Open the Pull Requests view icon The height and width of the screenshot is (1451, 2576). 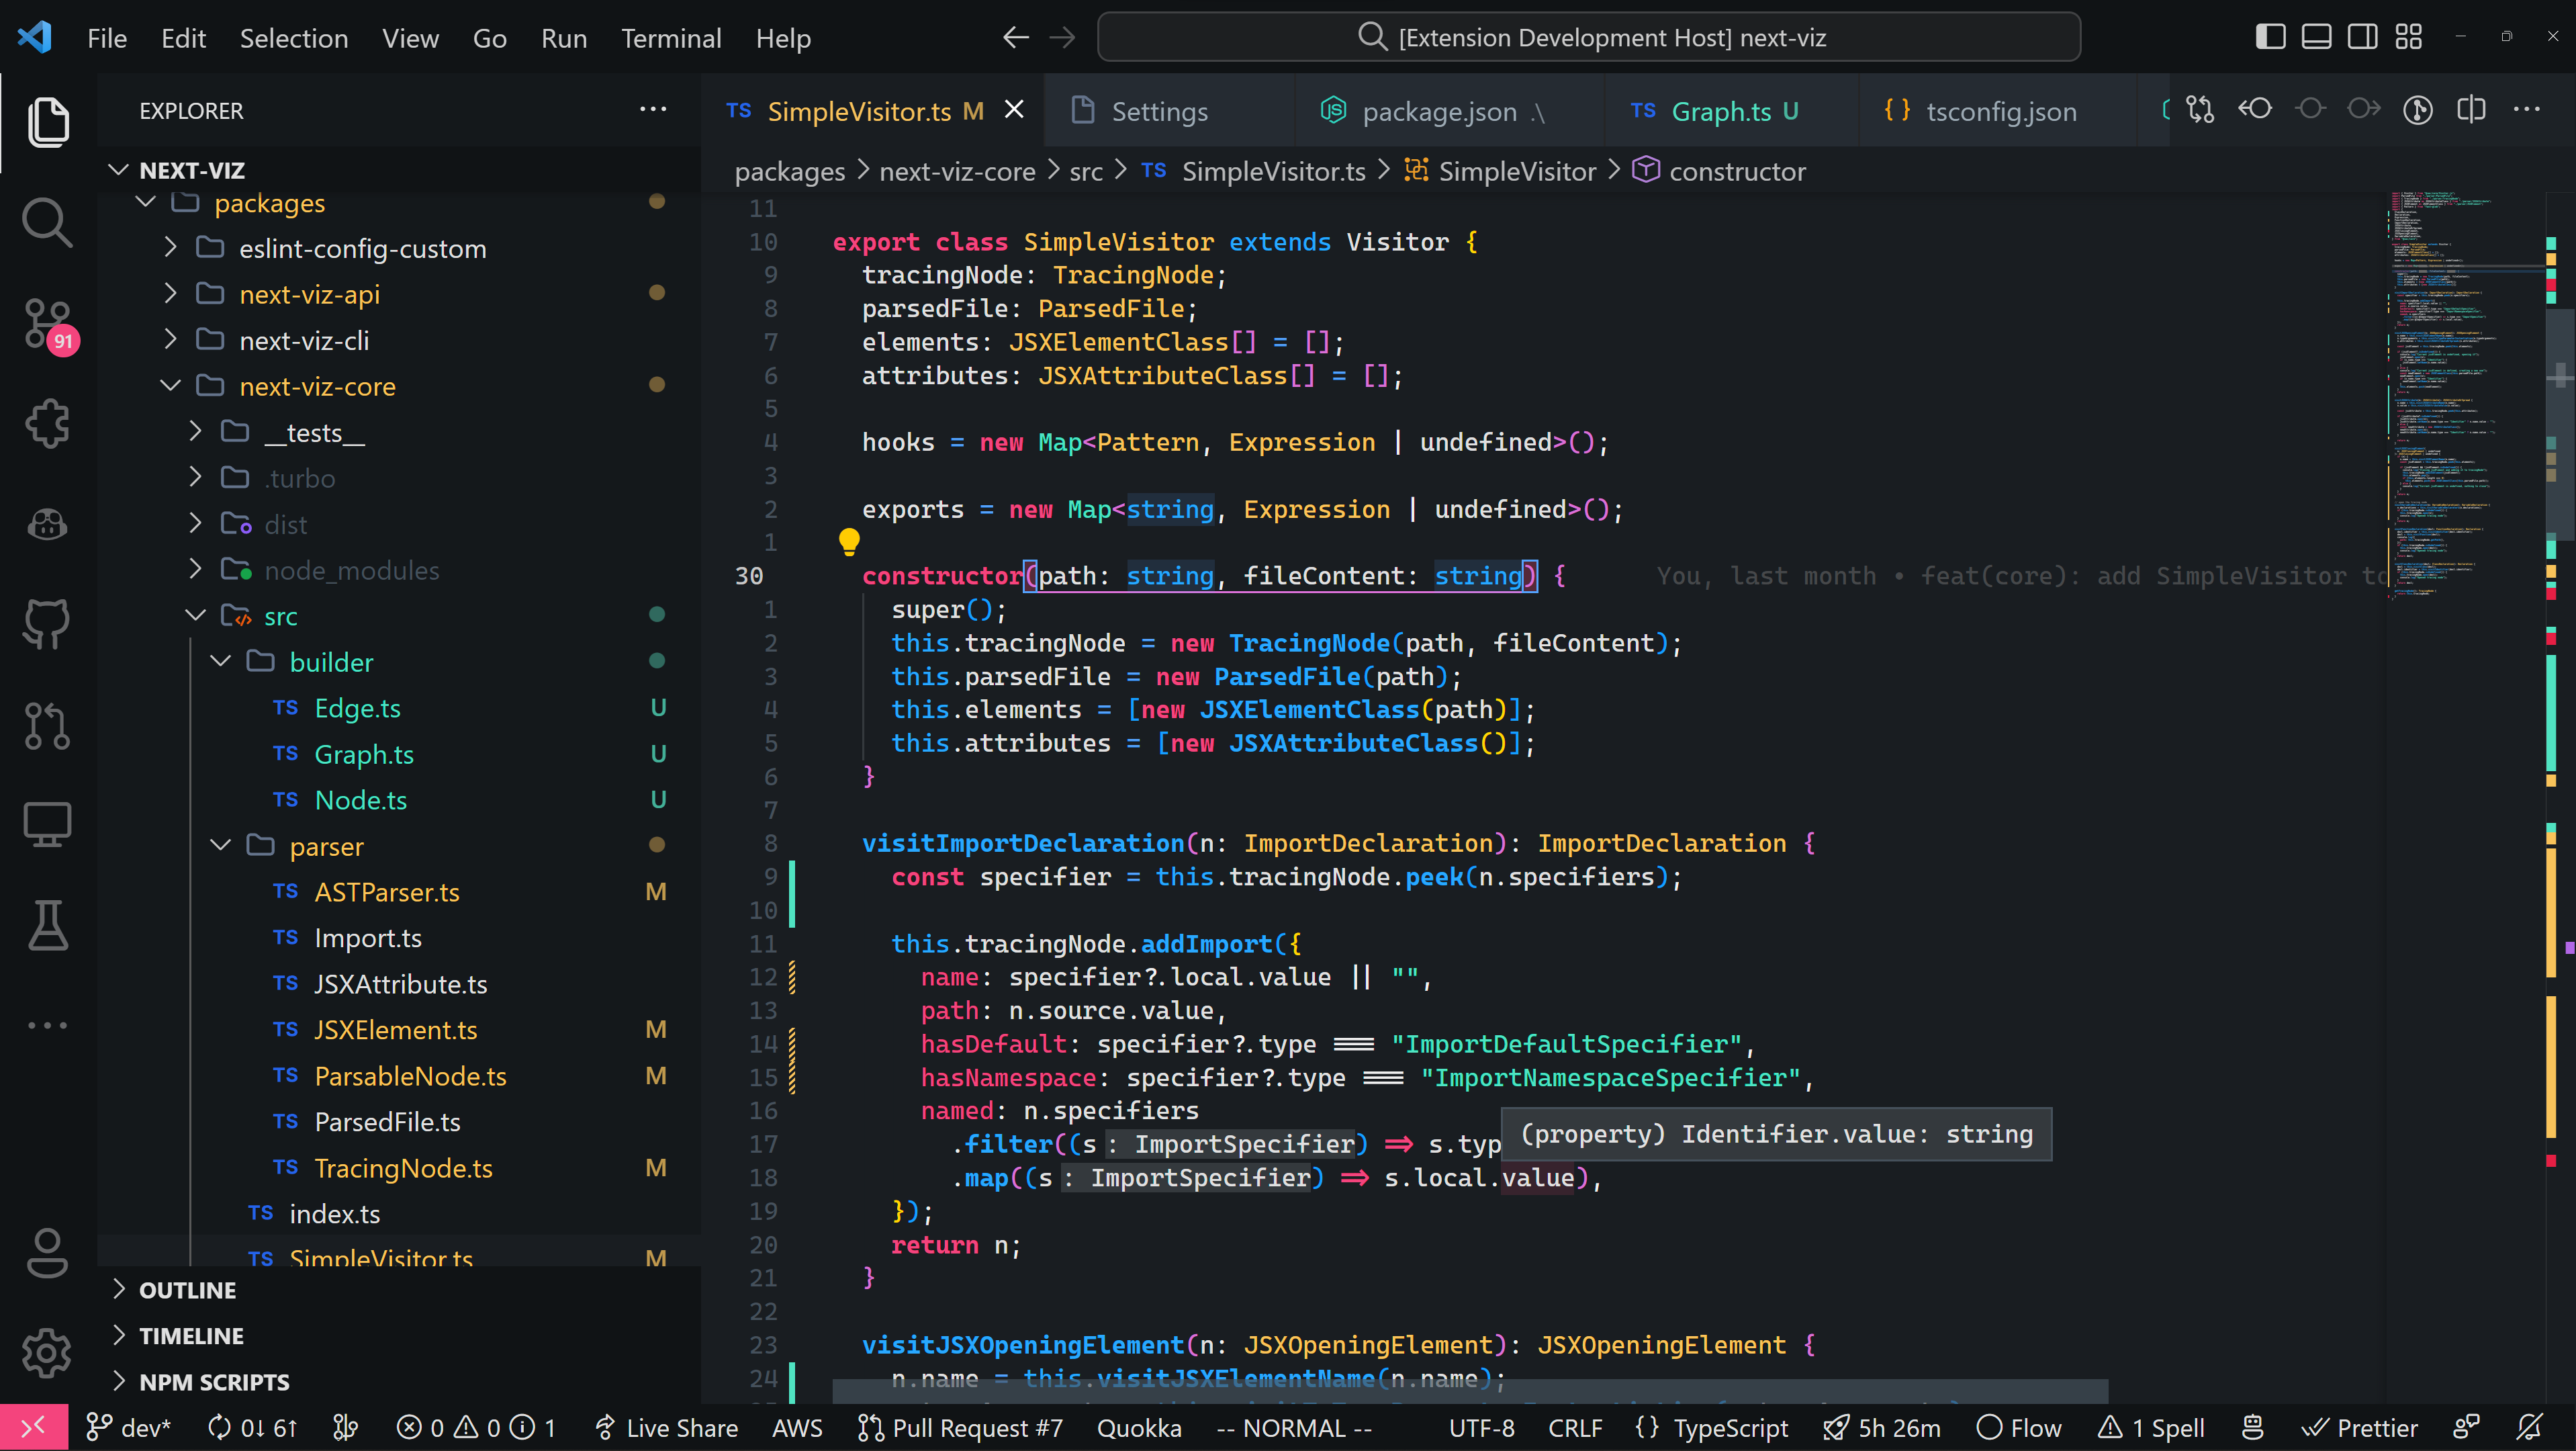click(x=48, y=725)
